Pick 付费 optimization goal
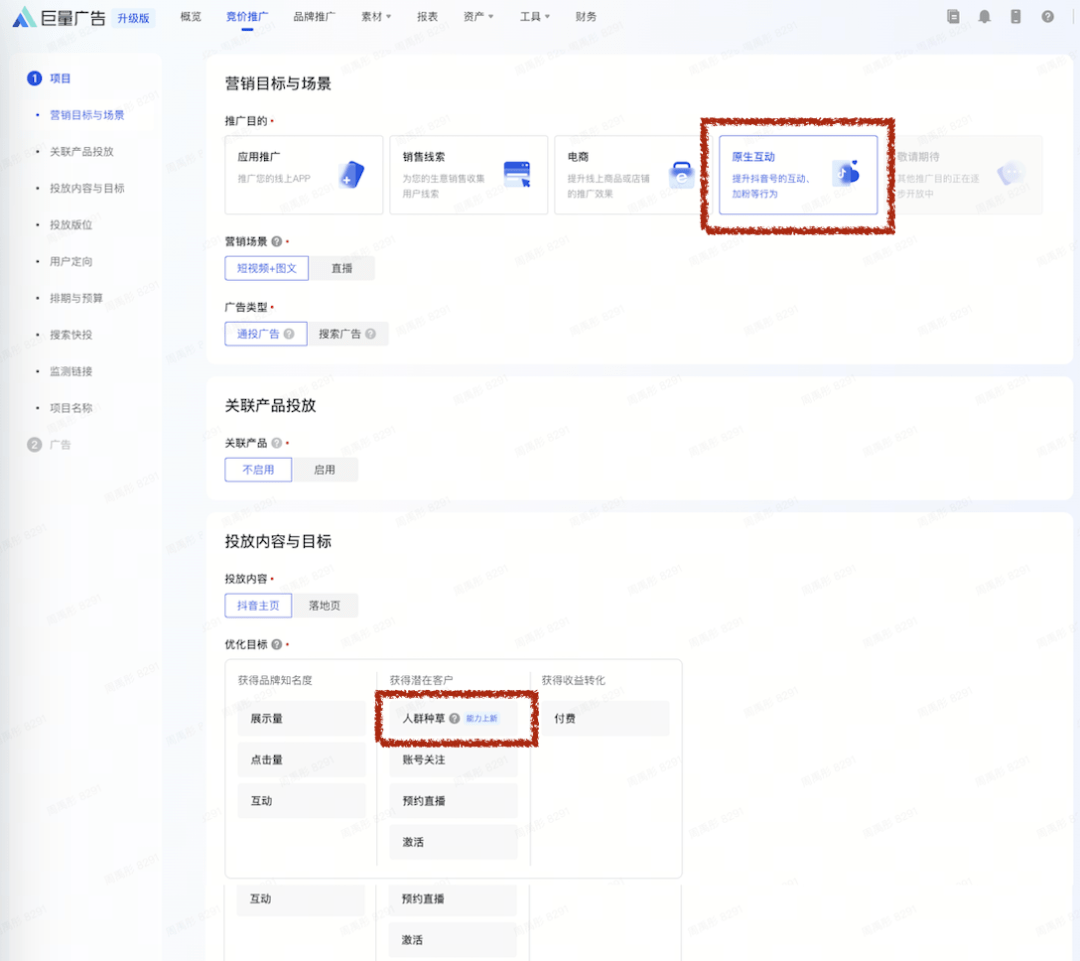The image size is (1080, 961). [x=605, y=719]
